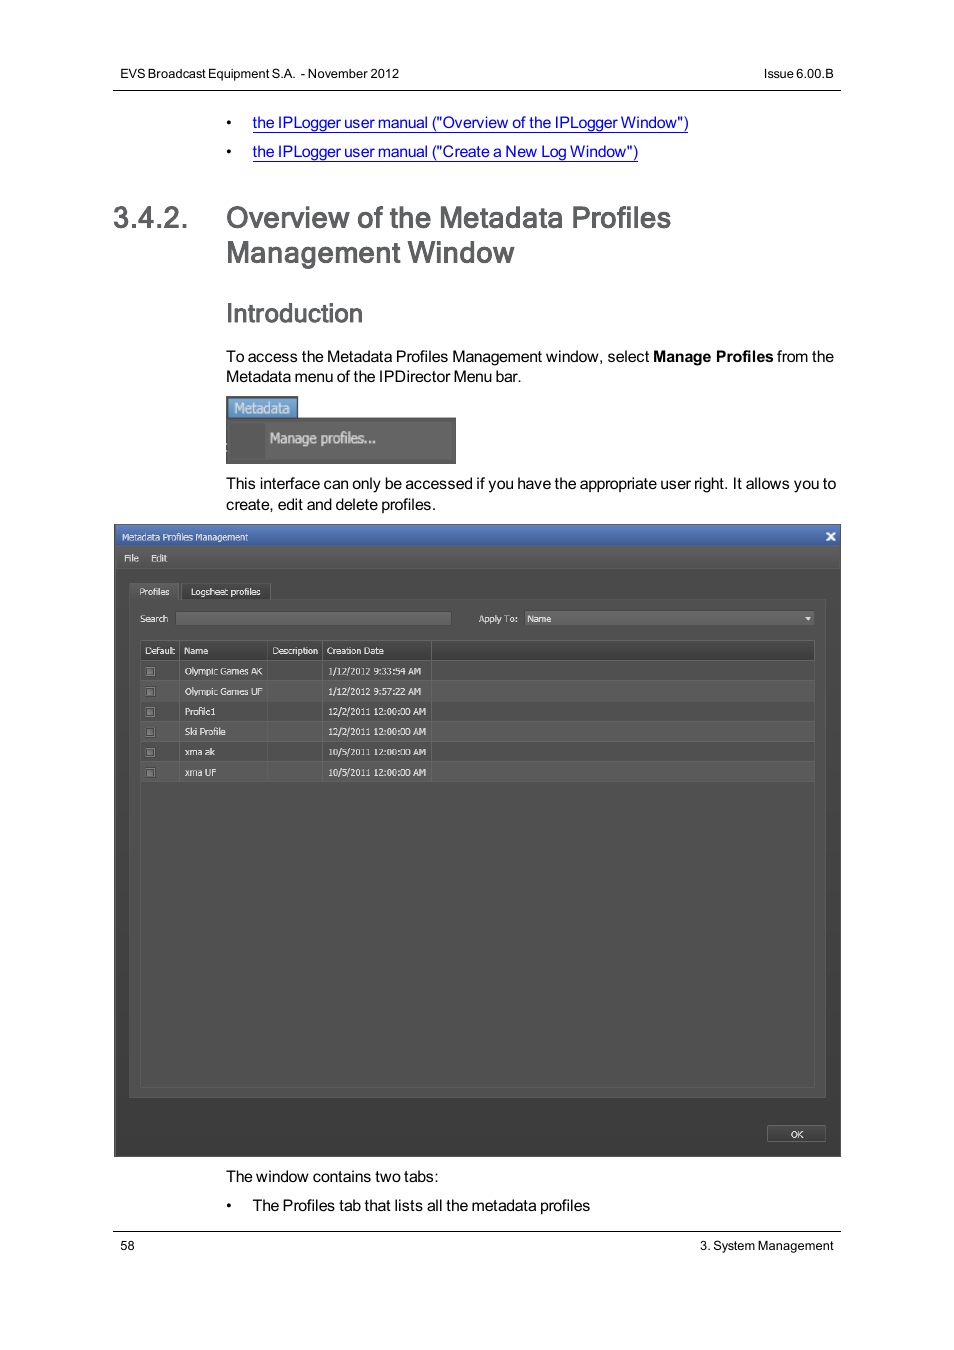Sort by the Default column header

[160, 651]
